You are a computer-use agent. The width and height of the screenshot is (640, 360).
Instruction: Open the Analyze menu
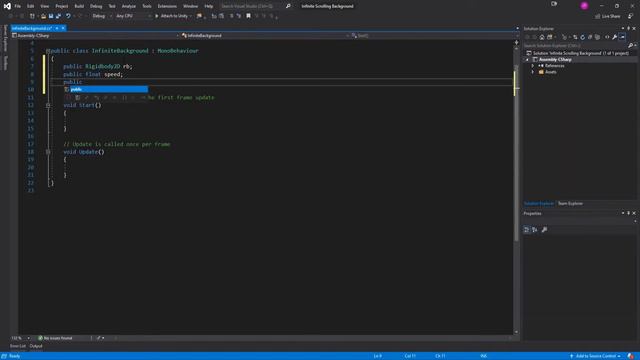point(129,6)
